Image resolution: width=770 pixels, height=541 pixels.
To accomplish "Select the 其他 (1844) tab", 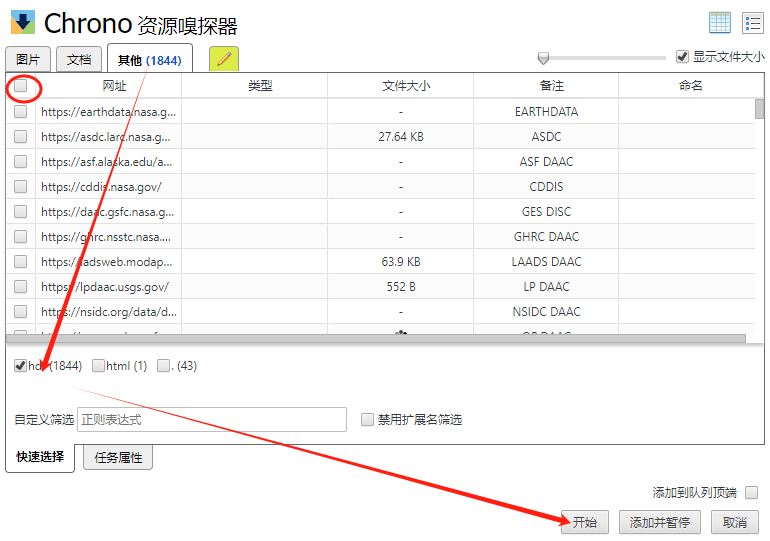I will pos(150,60).
